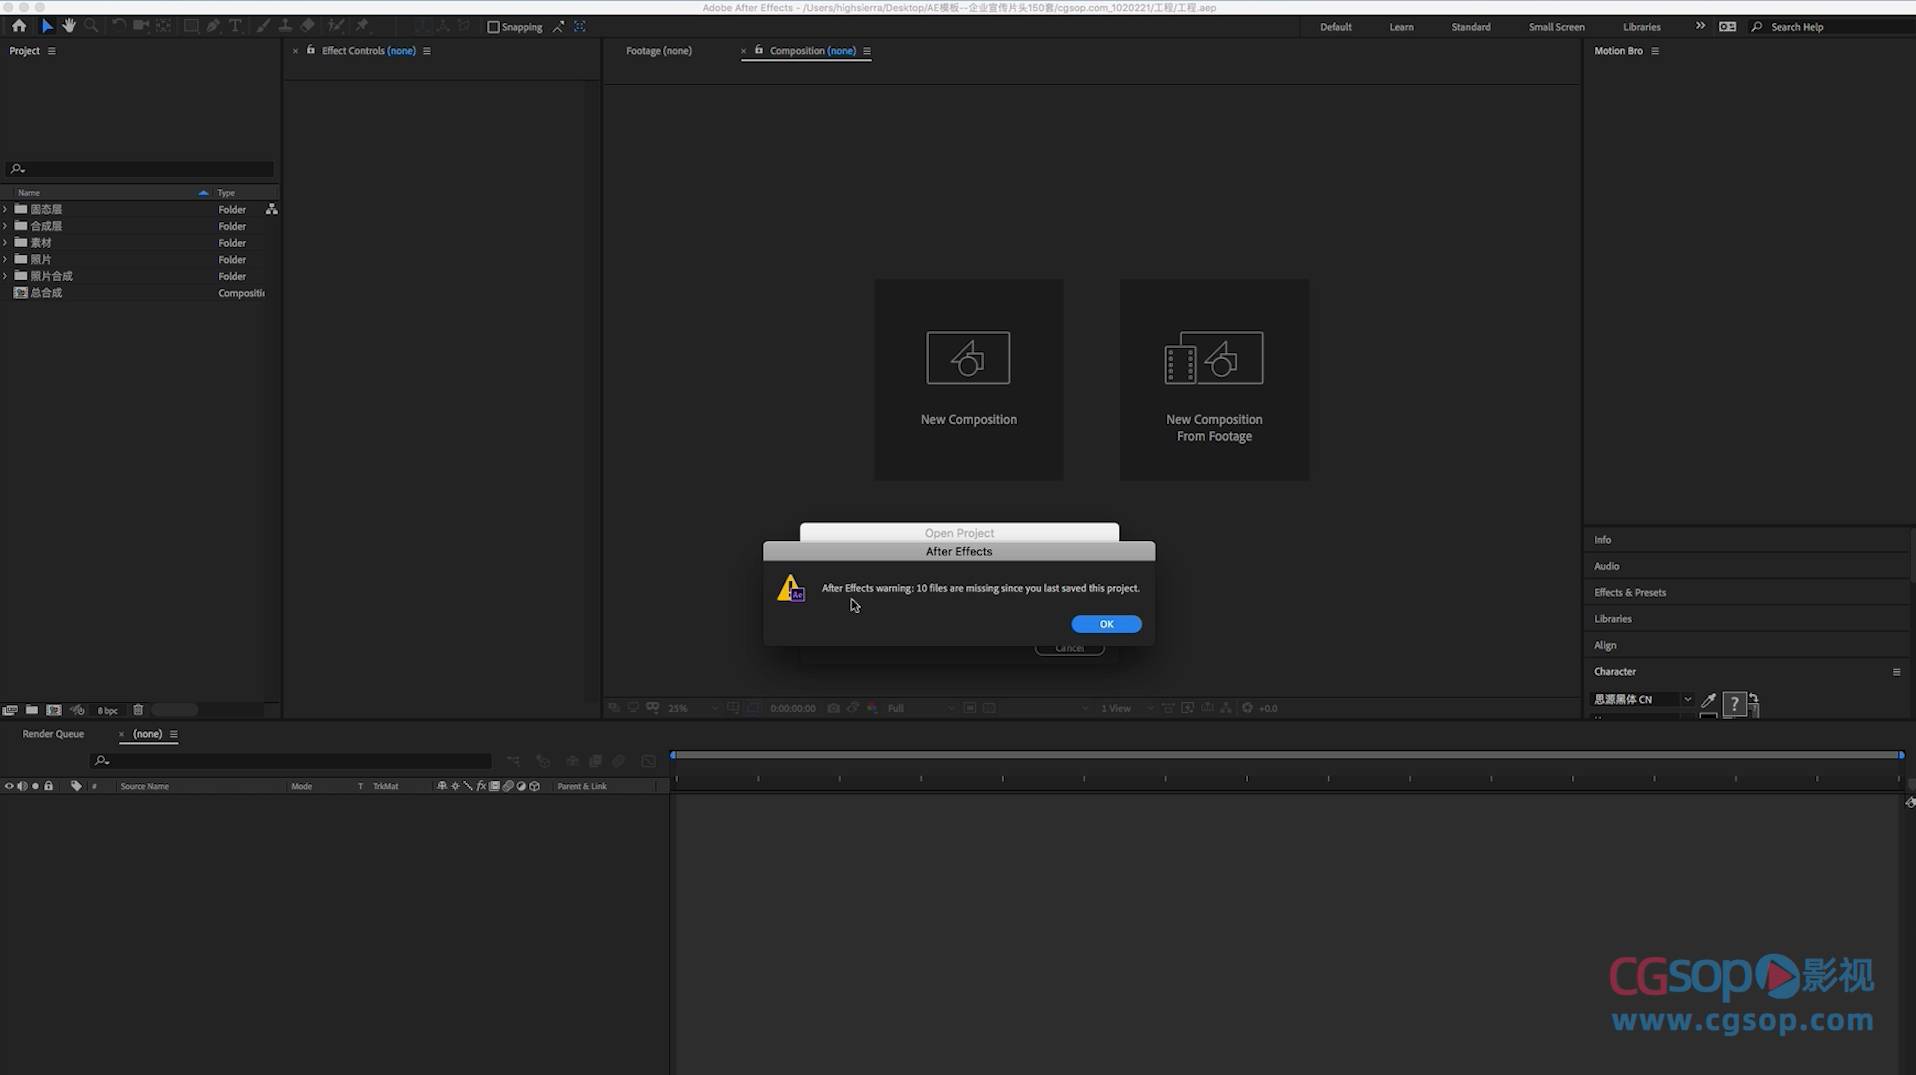The width and height of the screenshot is (1916, 1075).
Task: Toggle the Composition viewer lock icon
Action: coord(759,50)
